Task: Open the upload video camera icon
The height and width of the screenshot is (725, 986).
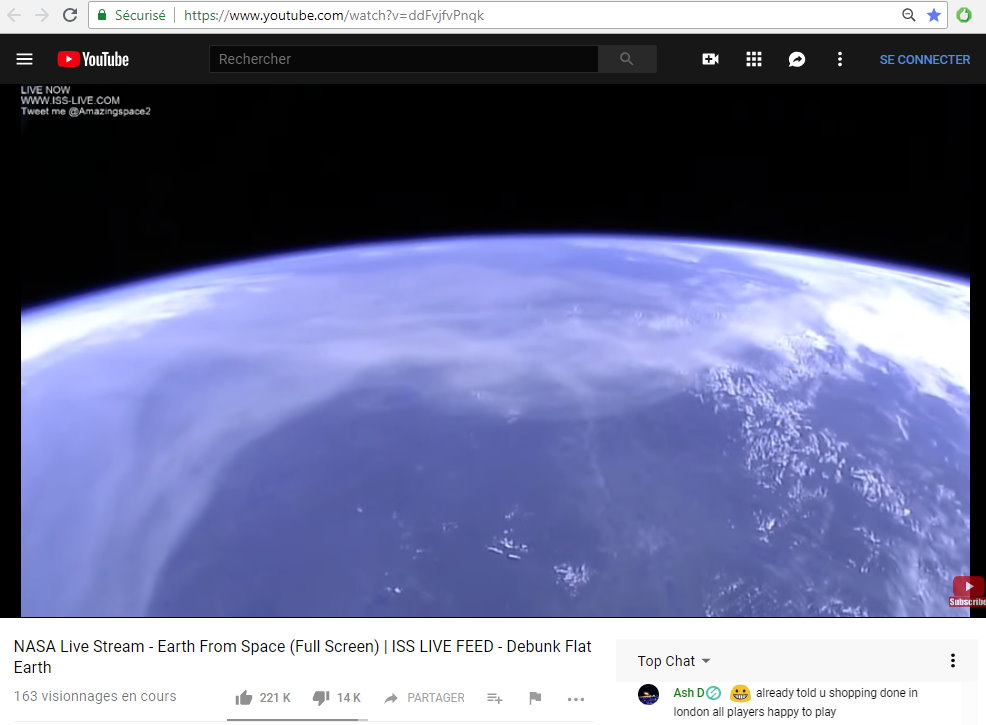Action: 710,59
